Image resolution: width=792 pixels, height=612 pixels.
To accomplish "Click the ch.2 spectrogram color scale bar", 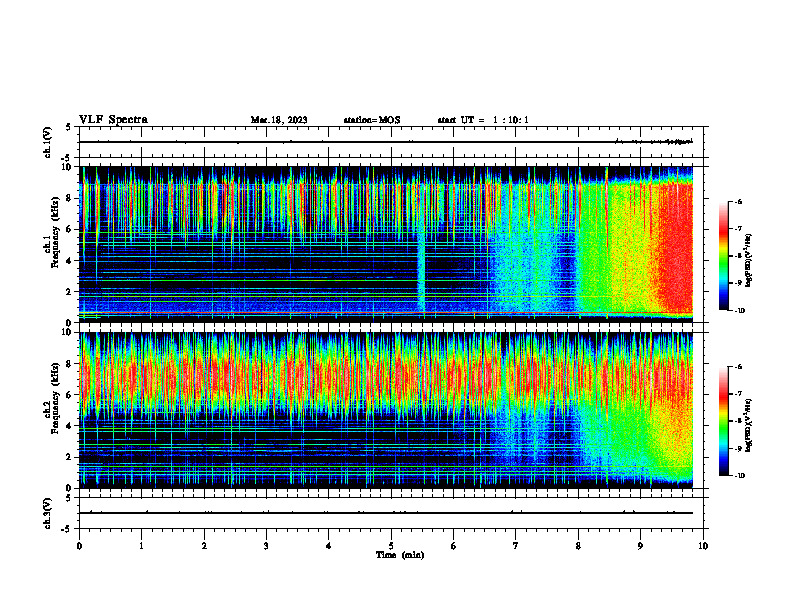I will (x=723, y=421).
